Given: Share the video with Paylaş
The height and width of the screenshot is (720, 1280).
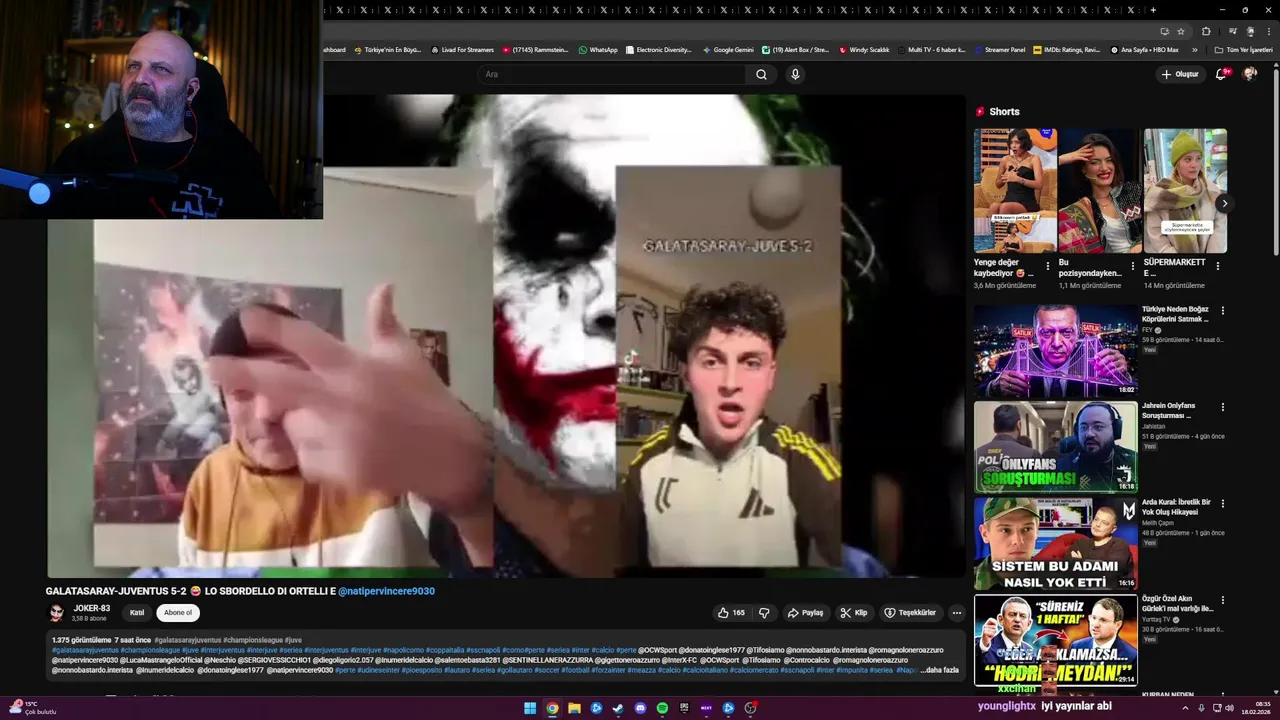Looking at the screenshot, I should [805, 613].
